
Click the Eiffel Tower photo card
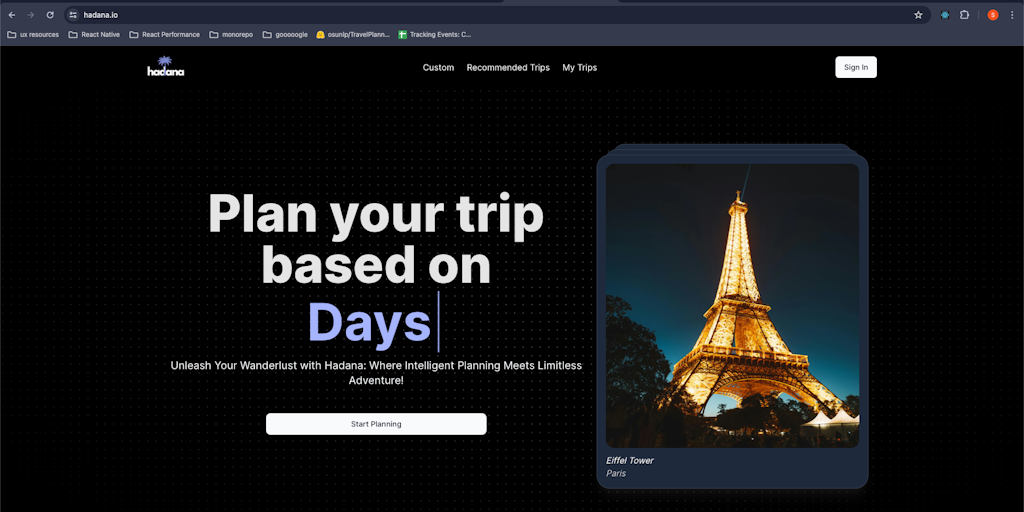pyautogui.click(x=732, y=306)
